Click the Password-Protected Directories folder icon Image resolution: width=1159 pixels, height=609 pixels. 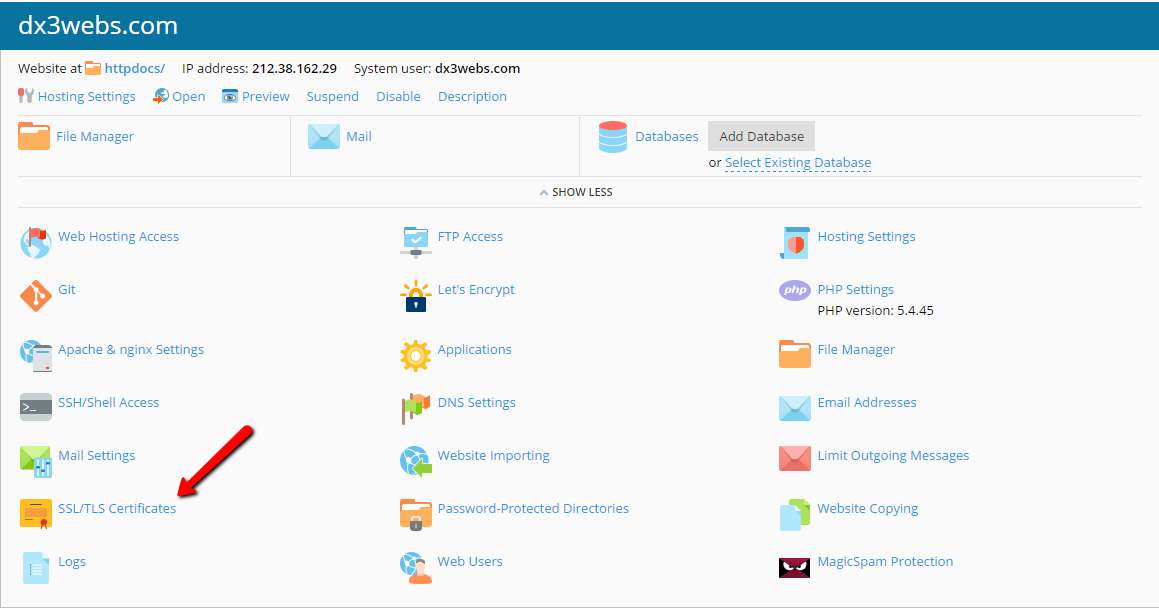(415, 514)
